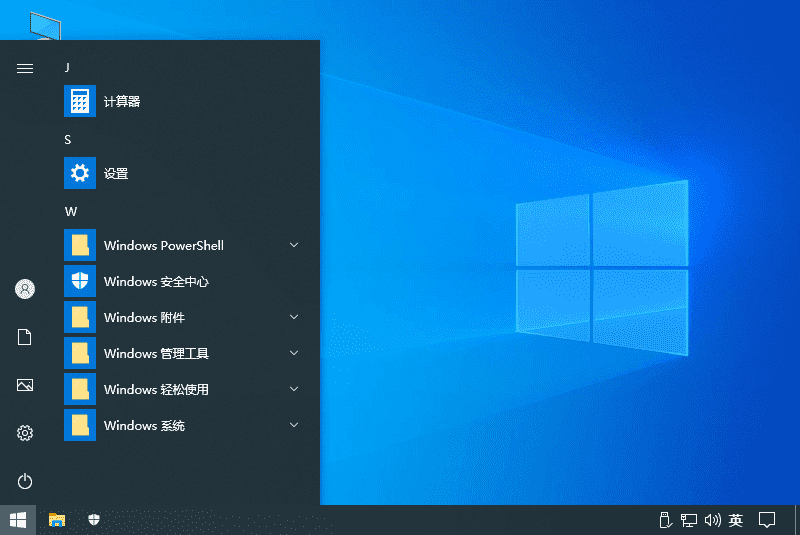Image resolution: width=800 pixels, height=535 pixels.
Task: Click Windows Security shield on taskbar
Action: [x=94, y=520]
